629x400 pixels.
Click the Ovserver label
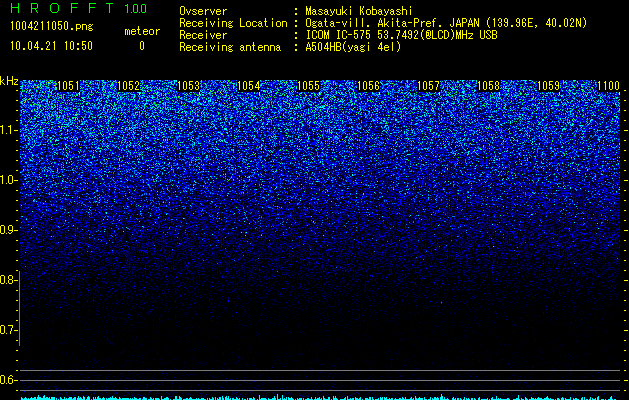pyautogui.click(x=203, y=11)
